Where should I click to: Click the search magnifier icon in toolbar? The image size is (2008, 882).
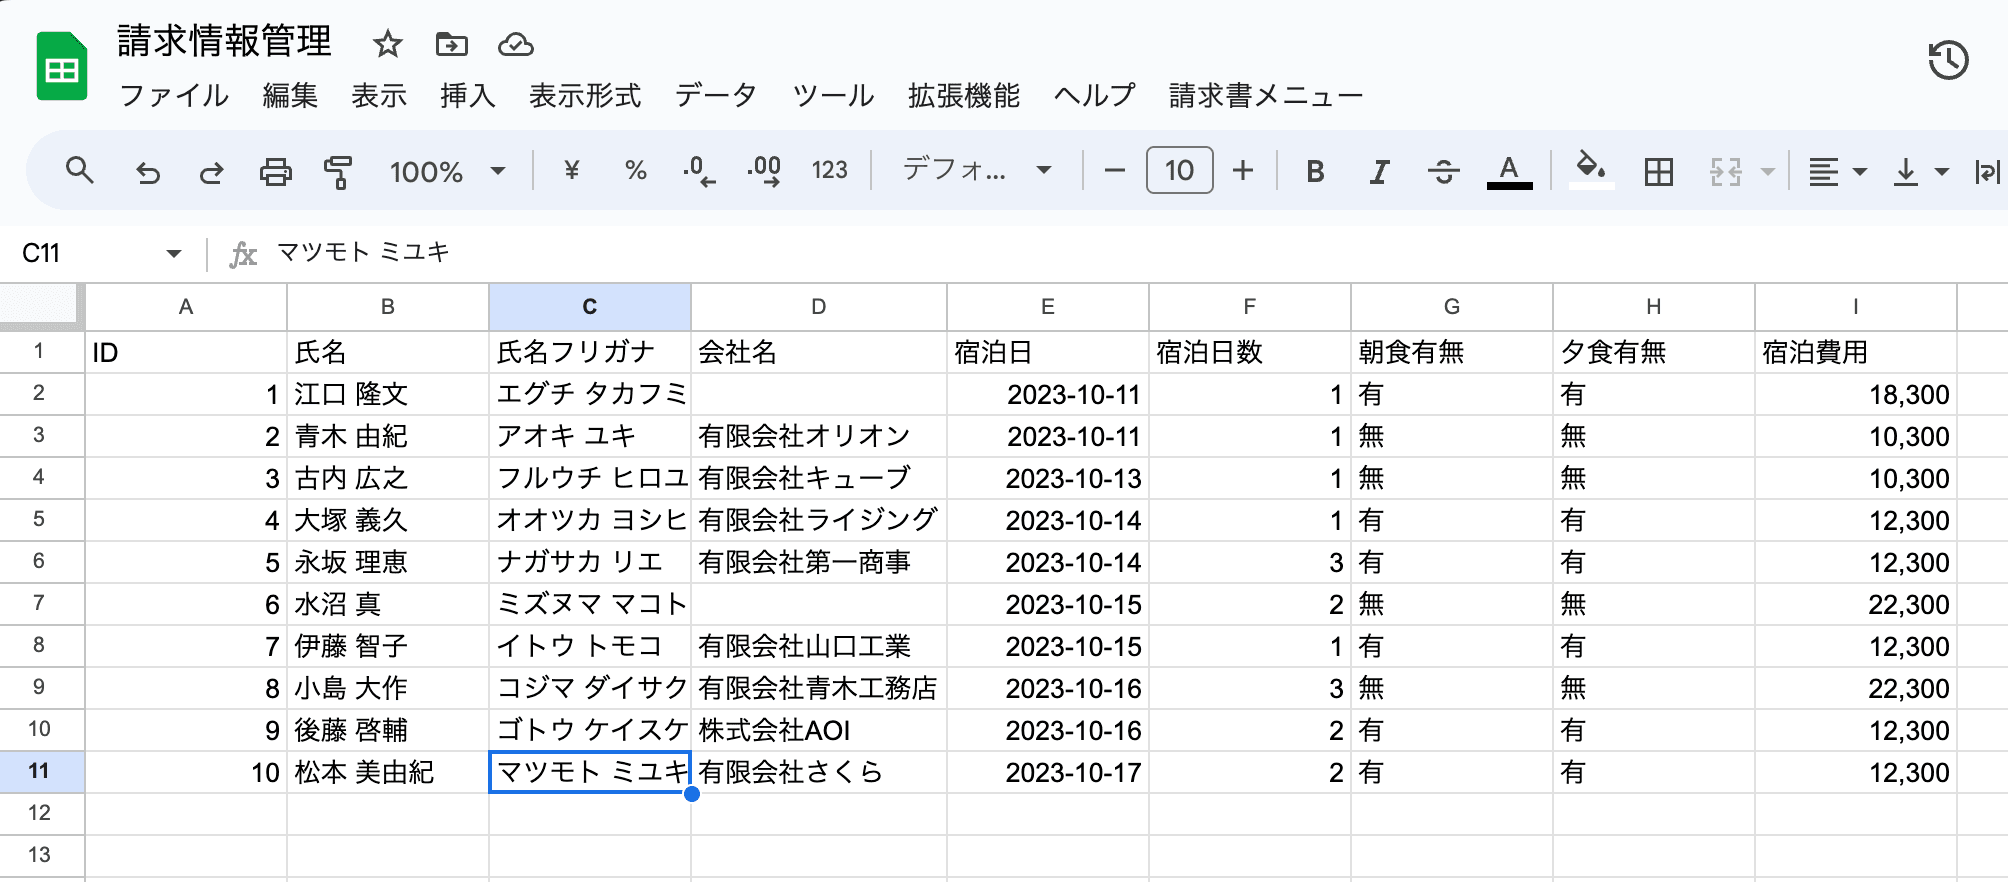tap(79, 171)
